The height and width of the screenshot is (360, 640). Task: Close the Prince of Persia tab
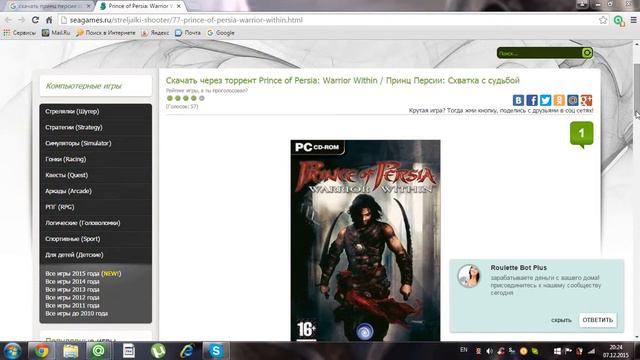[x=178, y=6]
